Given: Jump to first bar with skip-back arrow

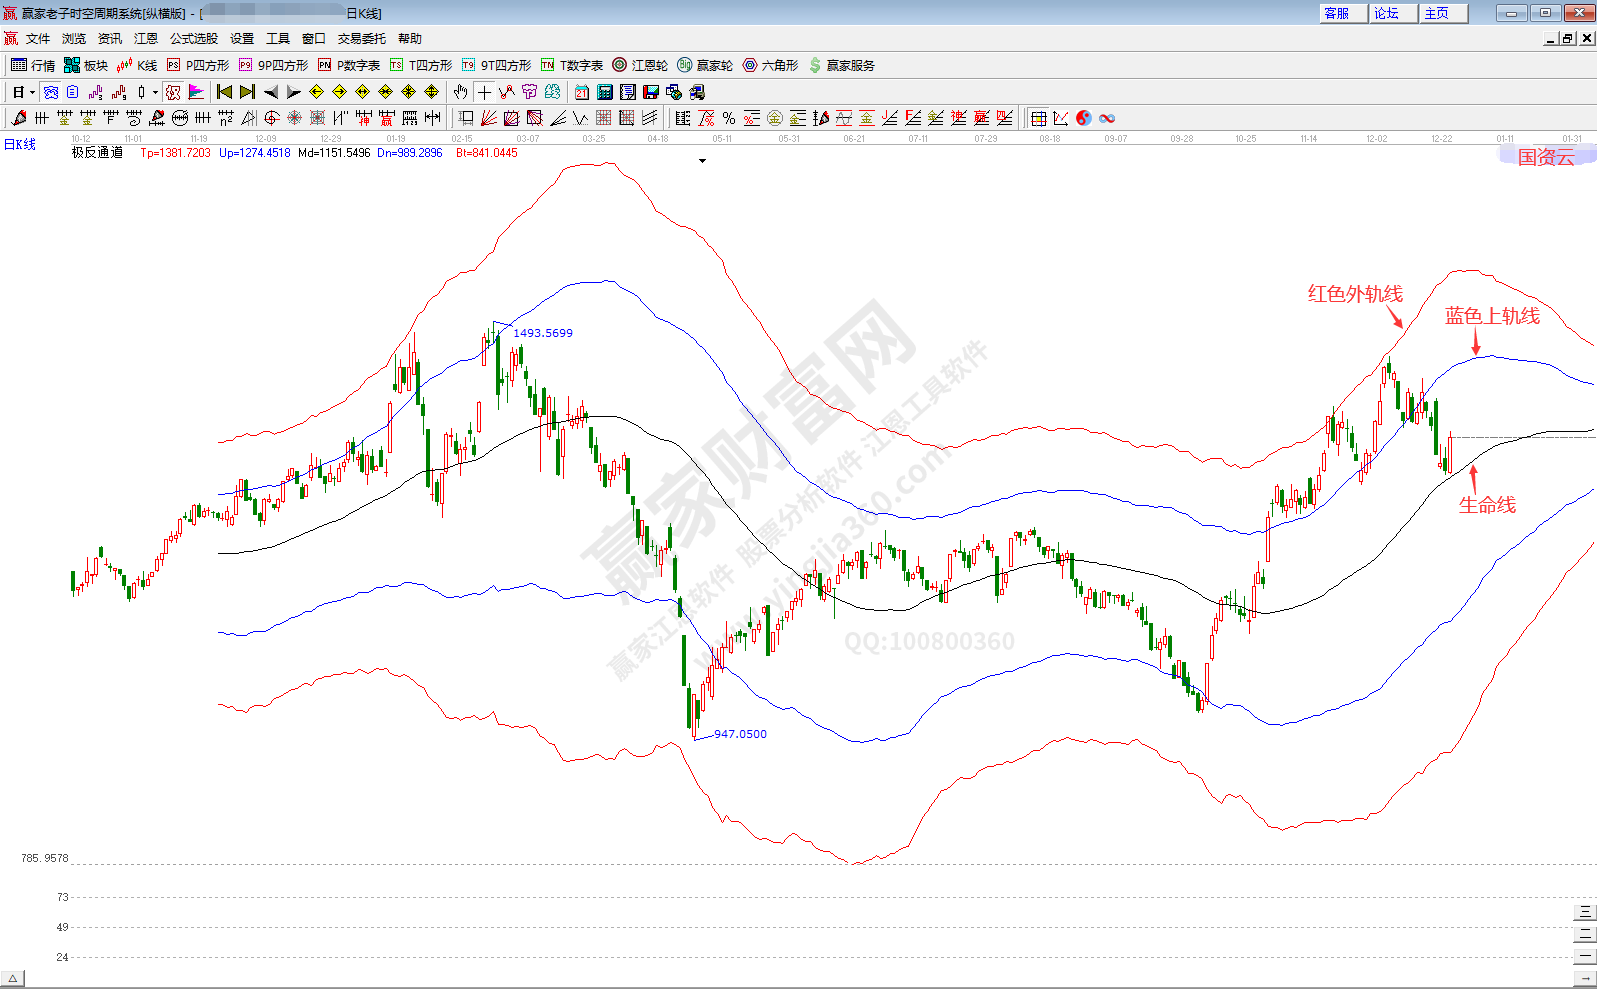Looking at the screenshot, I should 224,92.
